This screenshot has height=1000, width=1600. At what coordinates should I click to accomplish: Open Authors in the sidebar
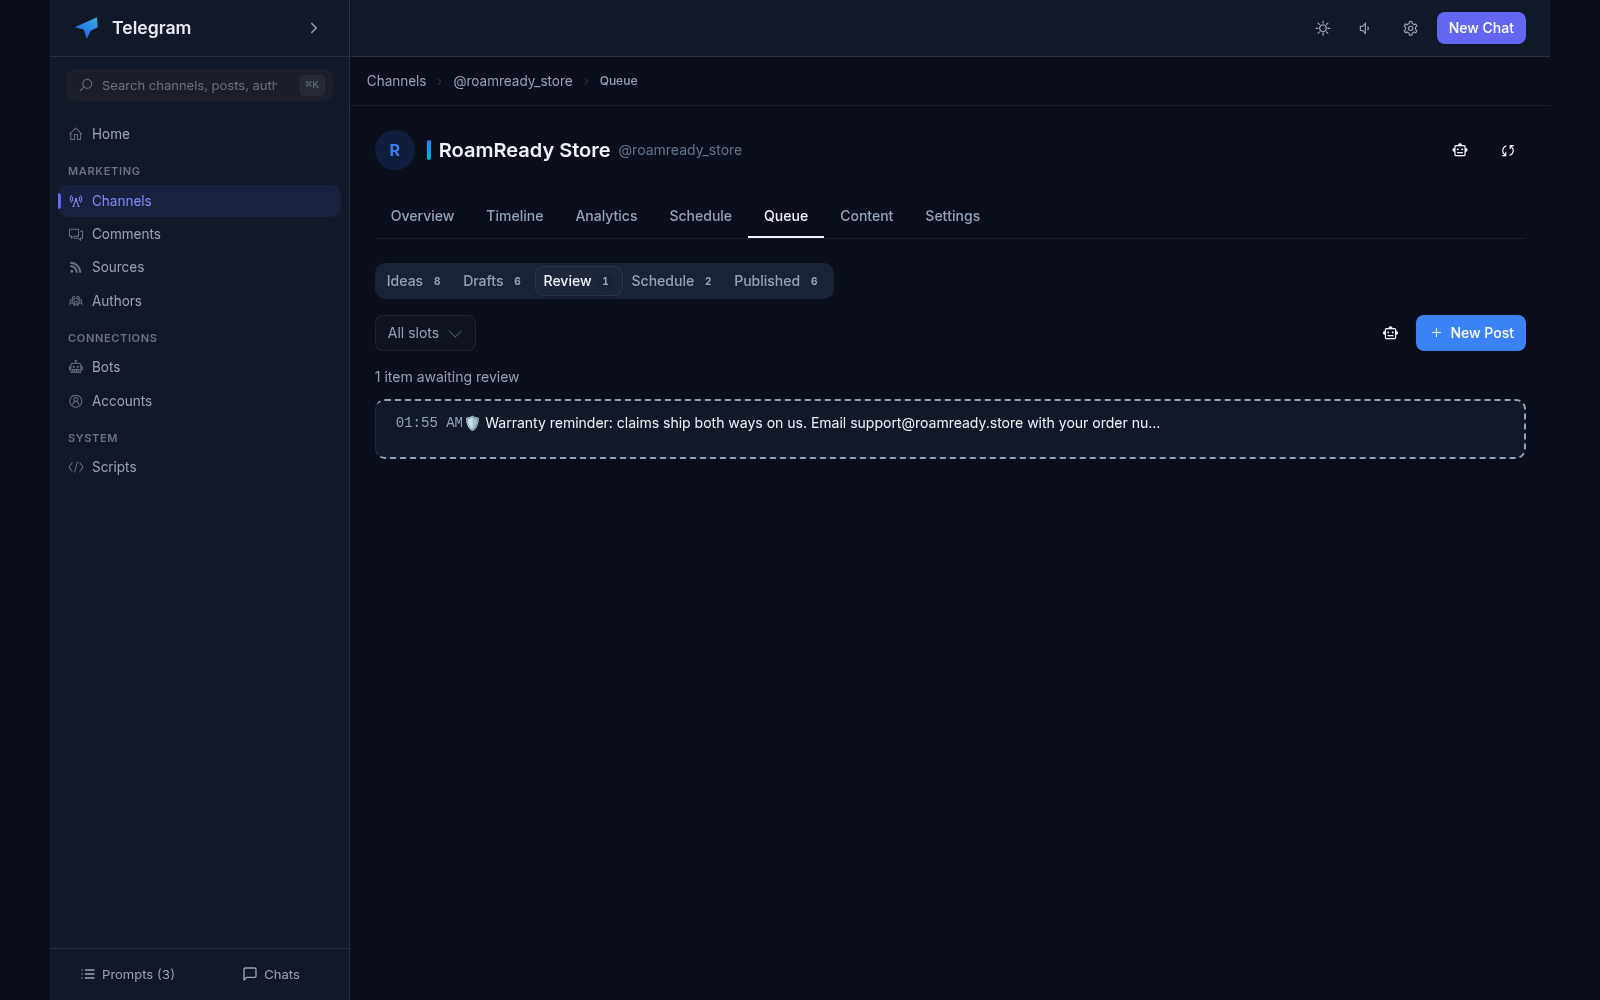click(x=199, y=301)
